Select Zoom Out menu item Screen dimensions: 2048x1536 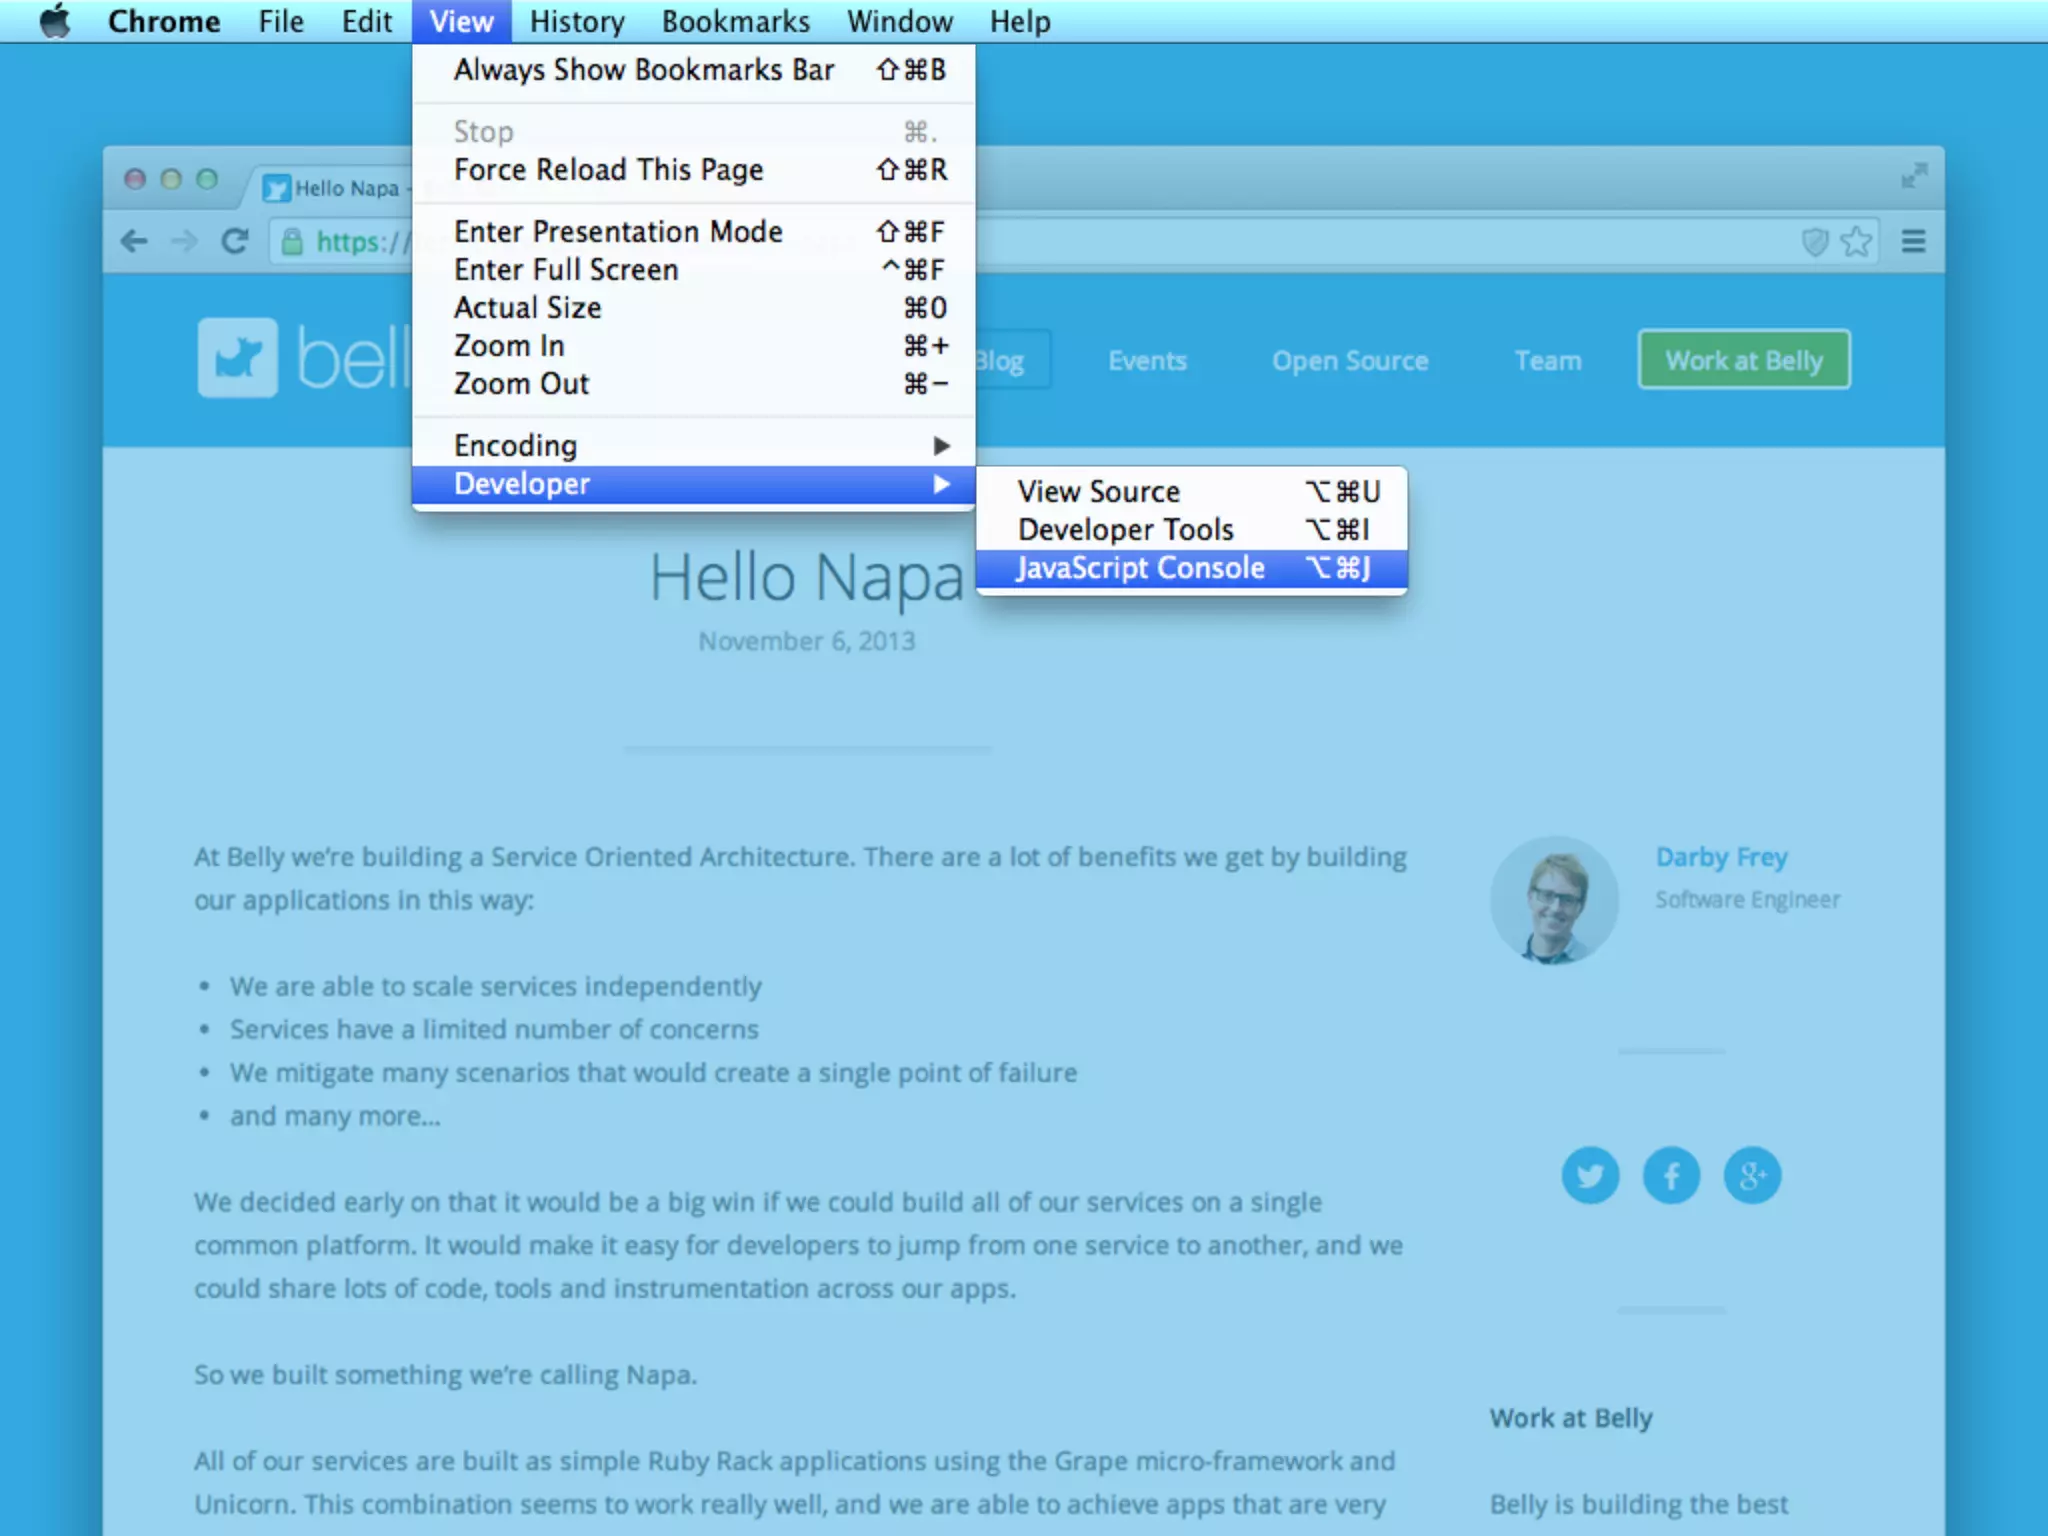[x=693, y=384]
